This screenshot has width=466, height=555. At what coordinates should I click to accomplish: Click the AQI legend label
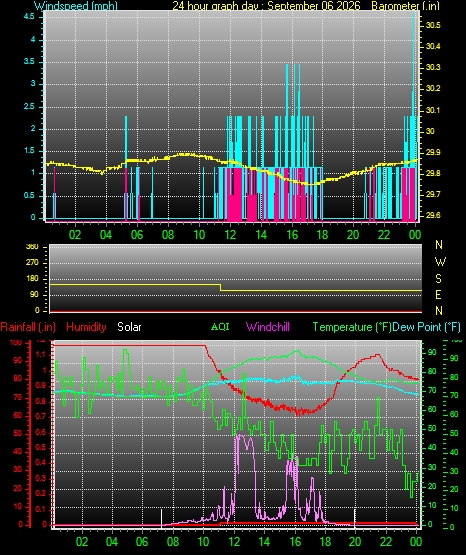(x=220, y=326)
